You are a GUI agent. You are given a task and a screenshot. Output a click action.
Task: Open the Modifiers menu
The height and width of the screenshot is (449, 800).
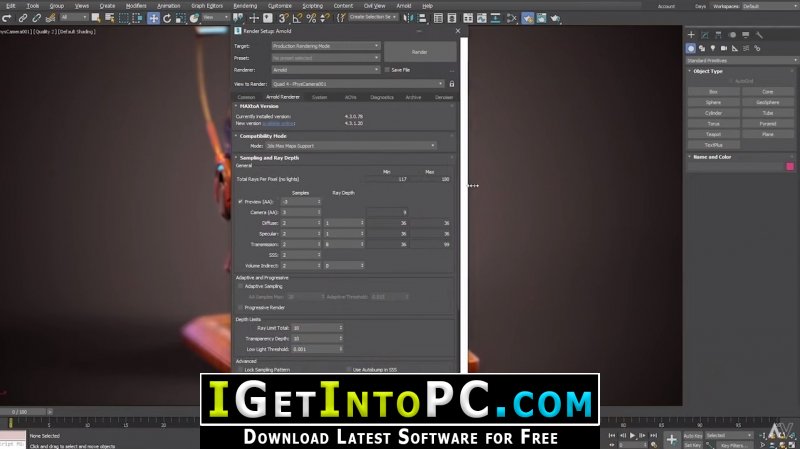(x=136, y=6)
